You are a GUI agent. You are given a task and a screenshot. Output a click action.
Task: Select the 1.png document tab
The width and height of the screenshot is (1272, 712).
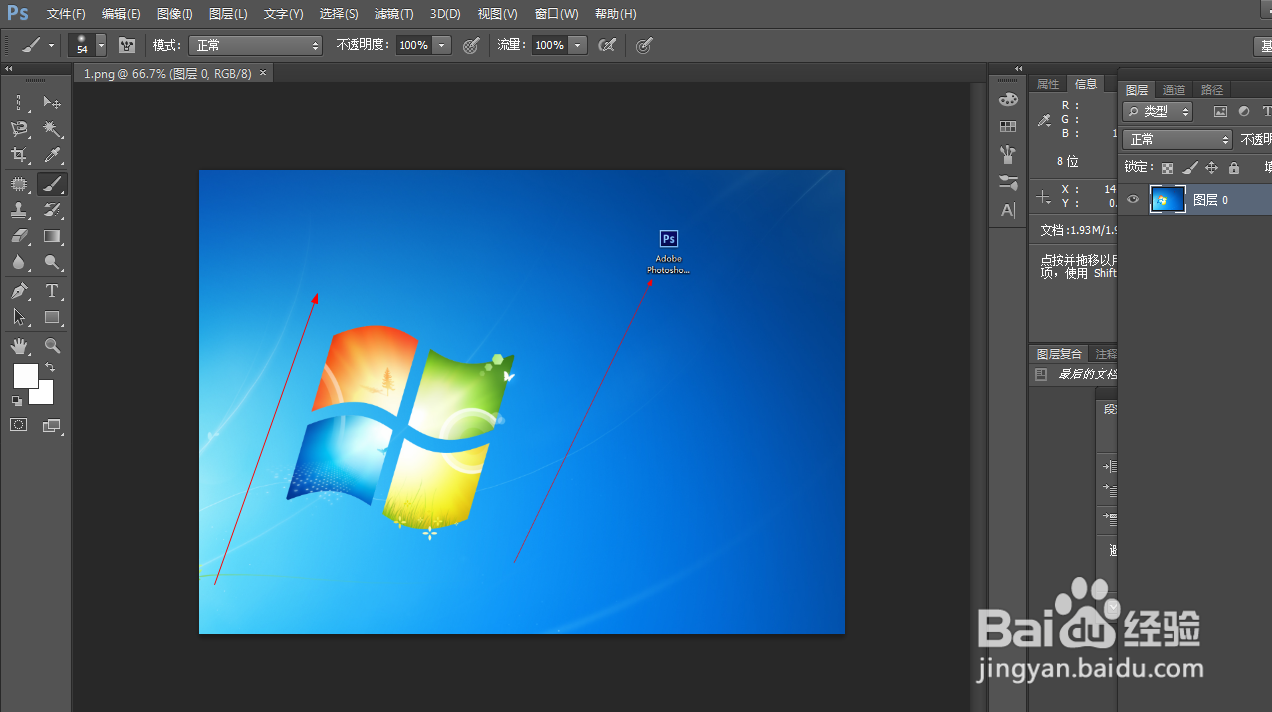pyautogui.click(x=173, y=74)
